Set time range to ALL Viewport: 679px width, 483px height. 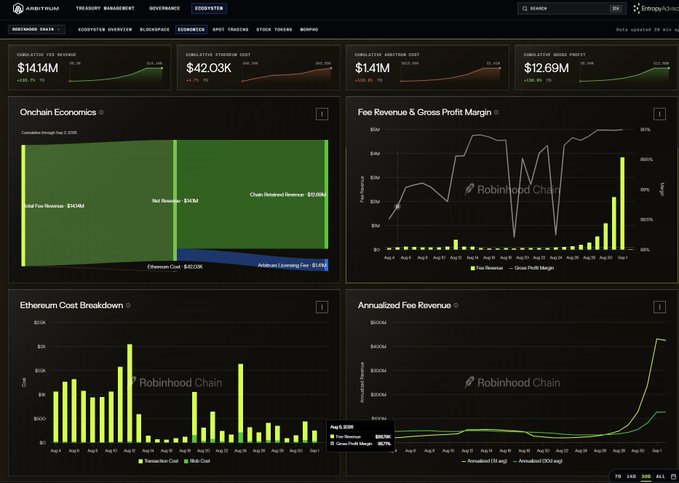click(660, 477)
